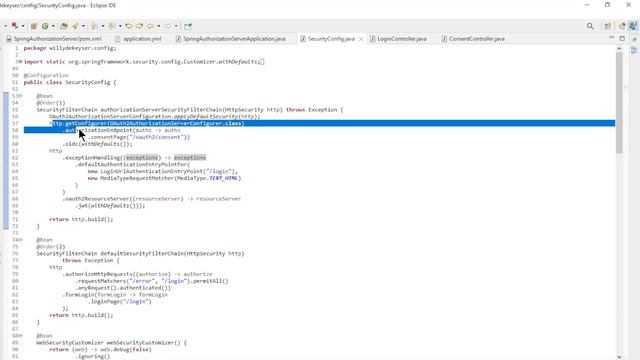Click the green New Java Class icon
Screen dimensions: 640x360
tap(45, 26)
